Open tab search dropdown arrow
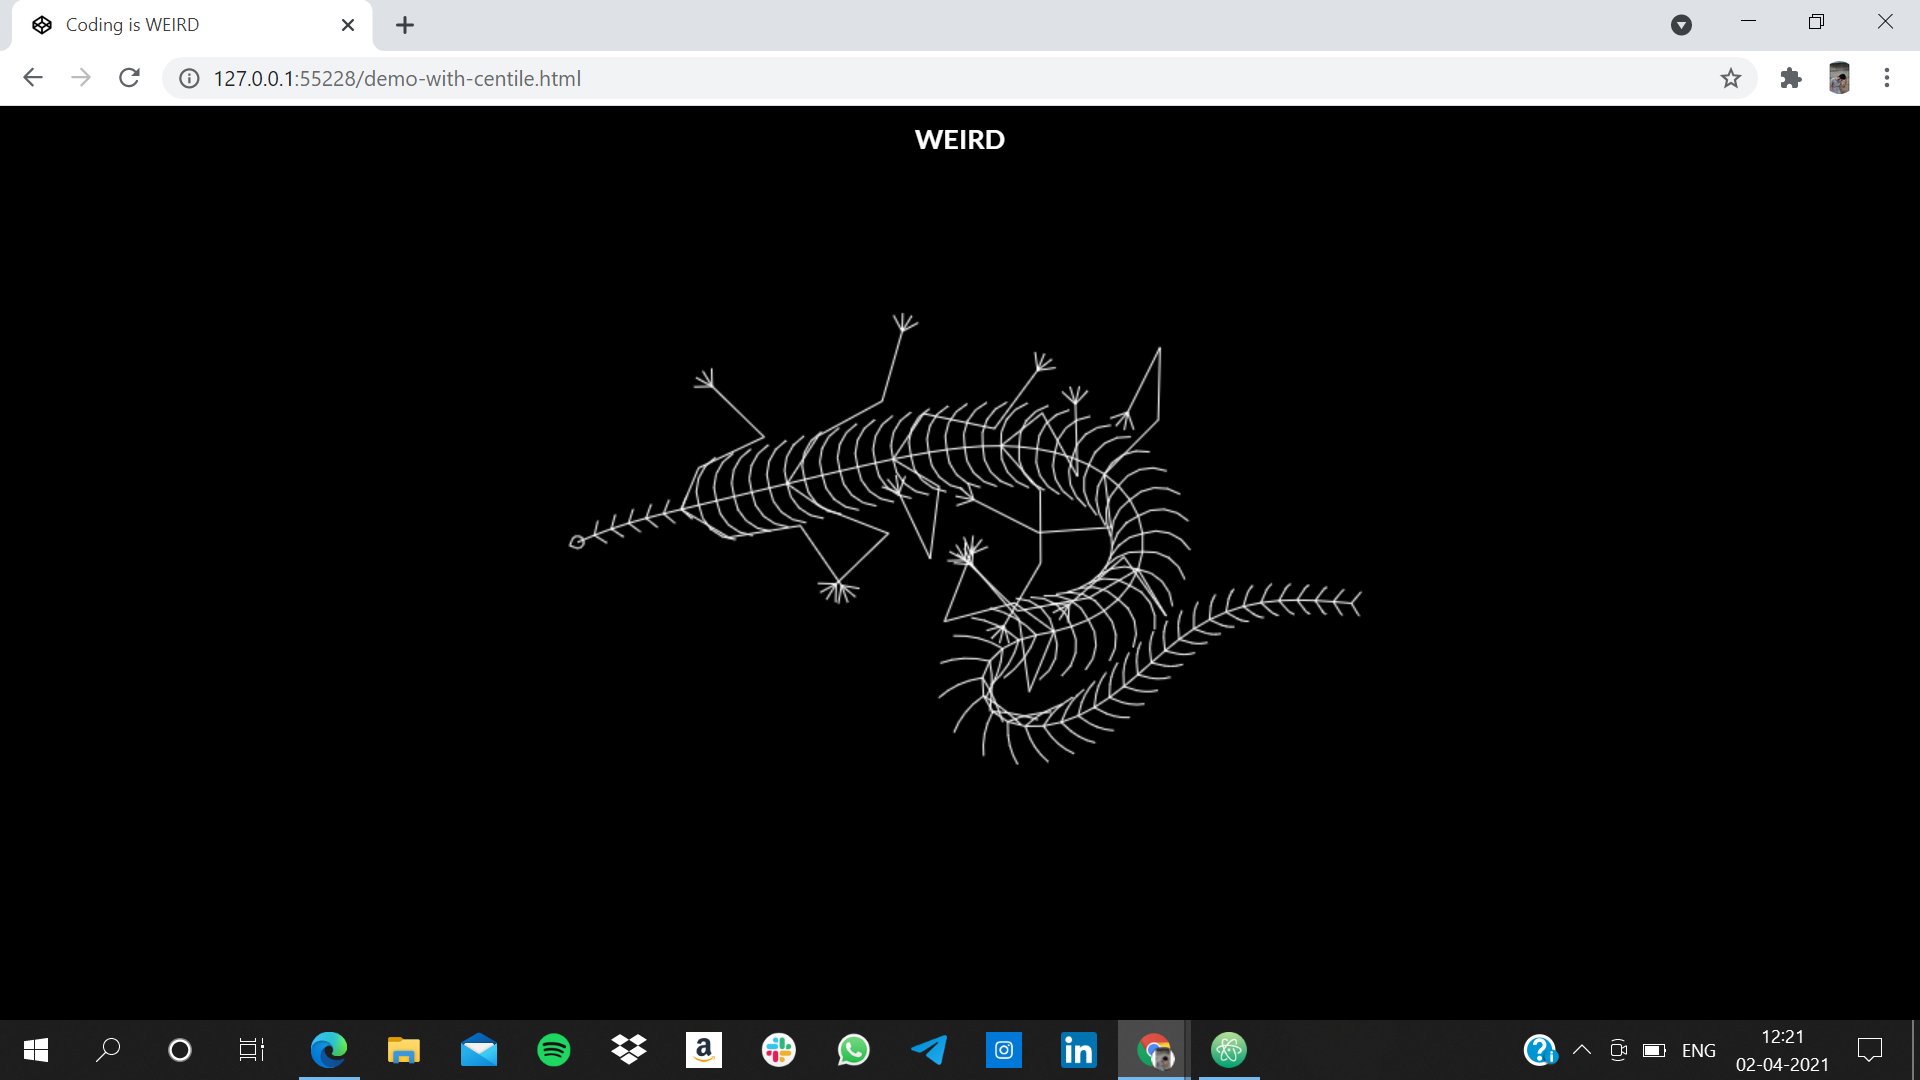Screen dimensions: 1920x1080 (x=1681, y=25)
